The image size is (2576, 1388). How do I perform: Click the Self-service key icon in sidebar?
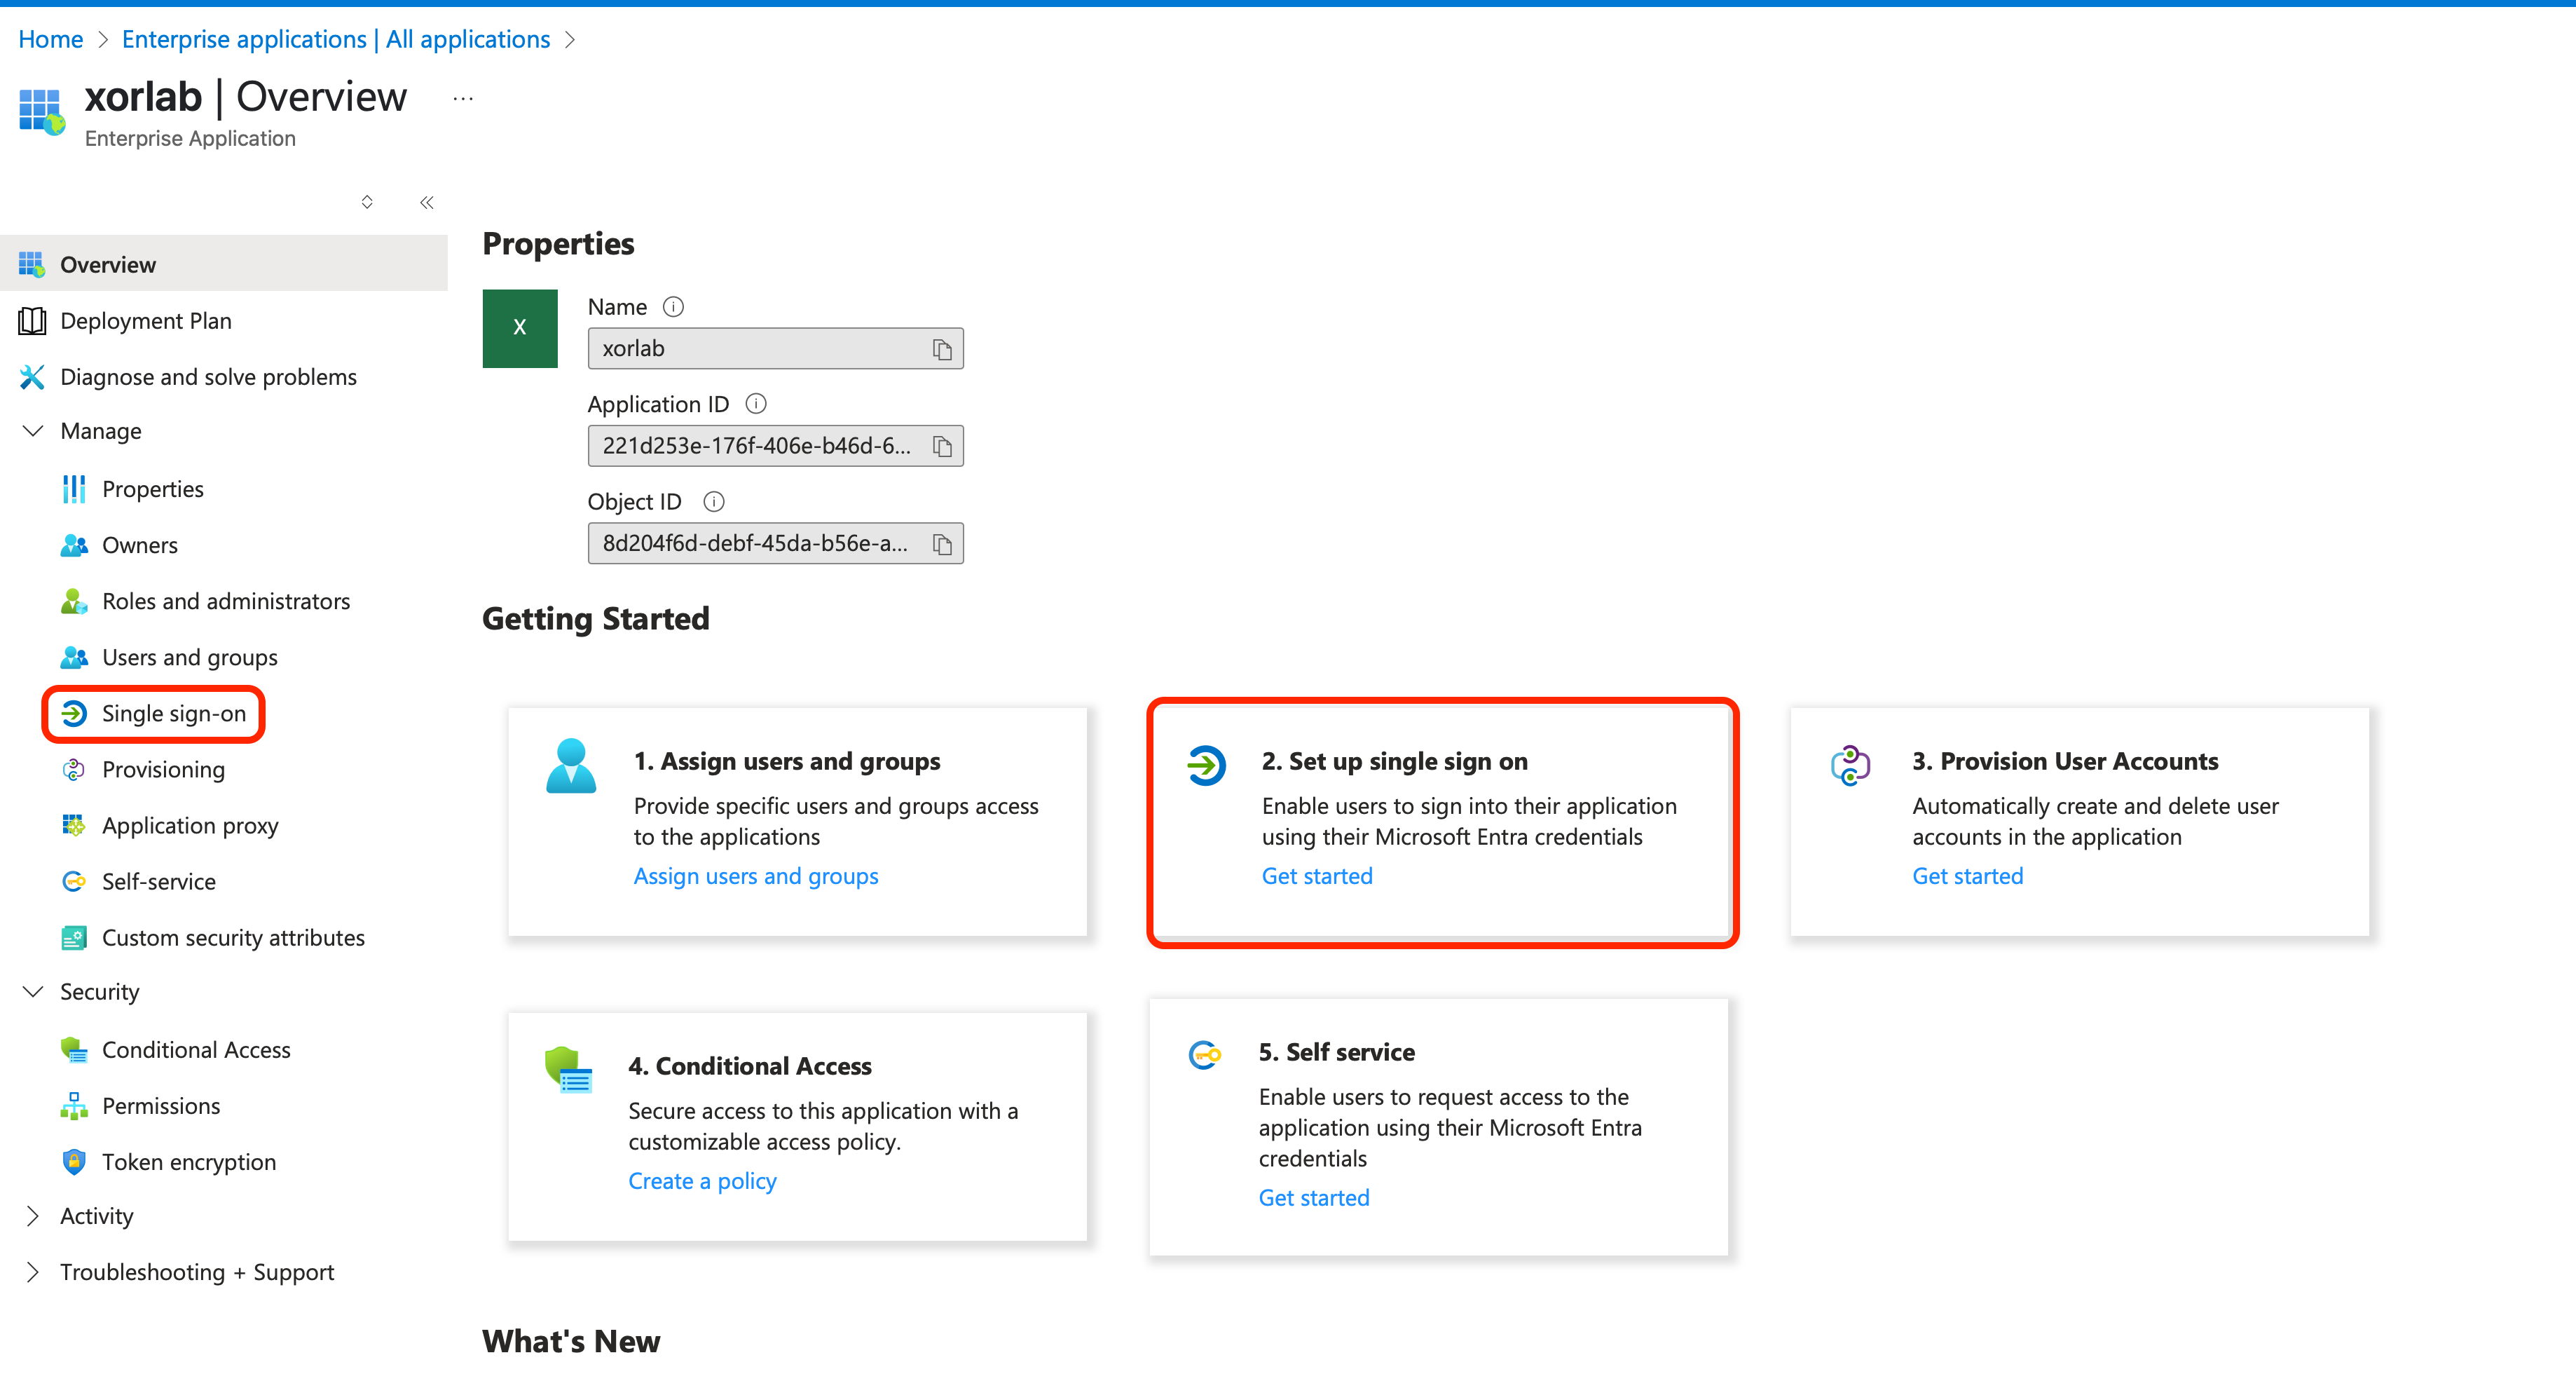(74, 881)
